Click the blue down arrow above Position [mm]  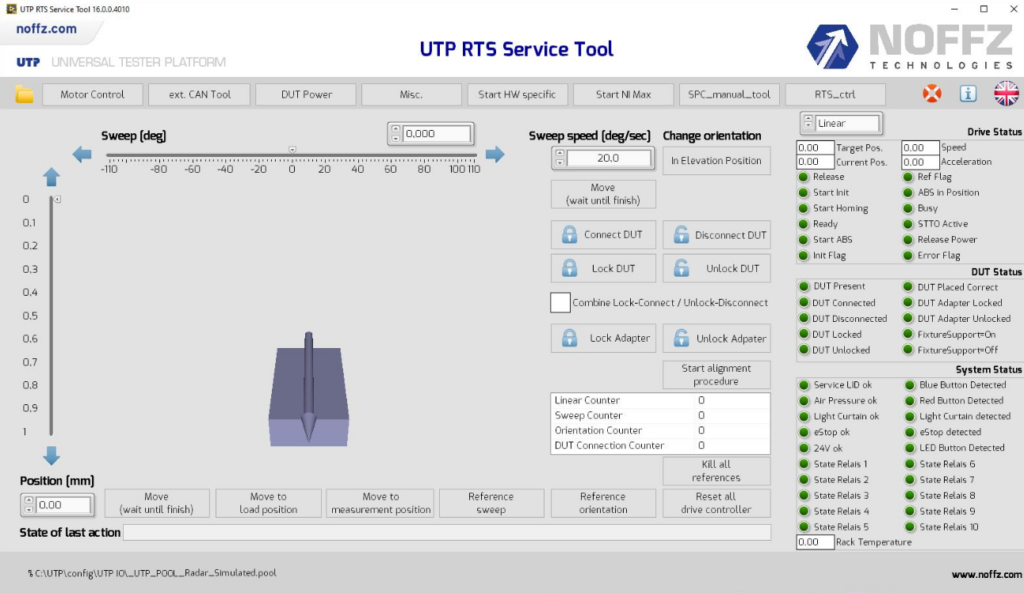tap(50, 457)
